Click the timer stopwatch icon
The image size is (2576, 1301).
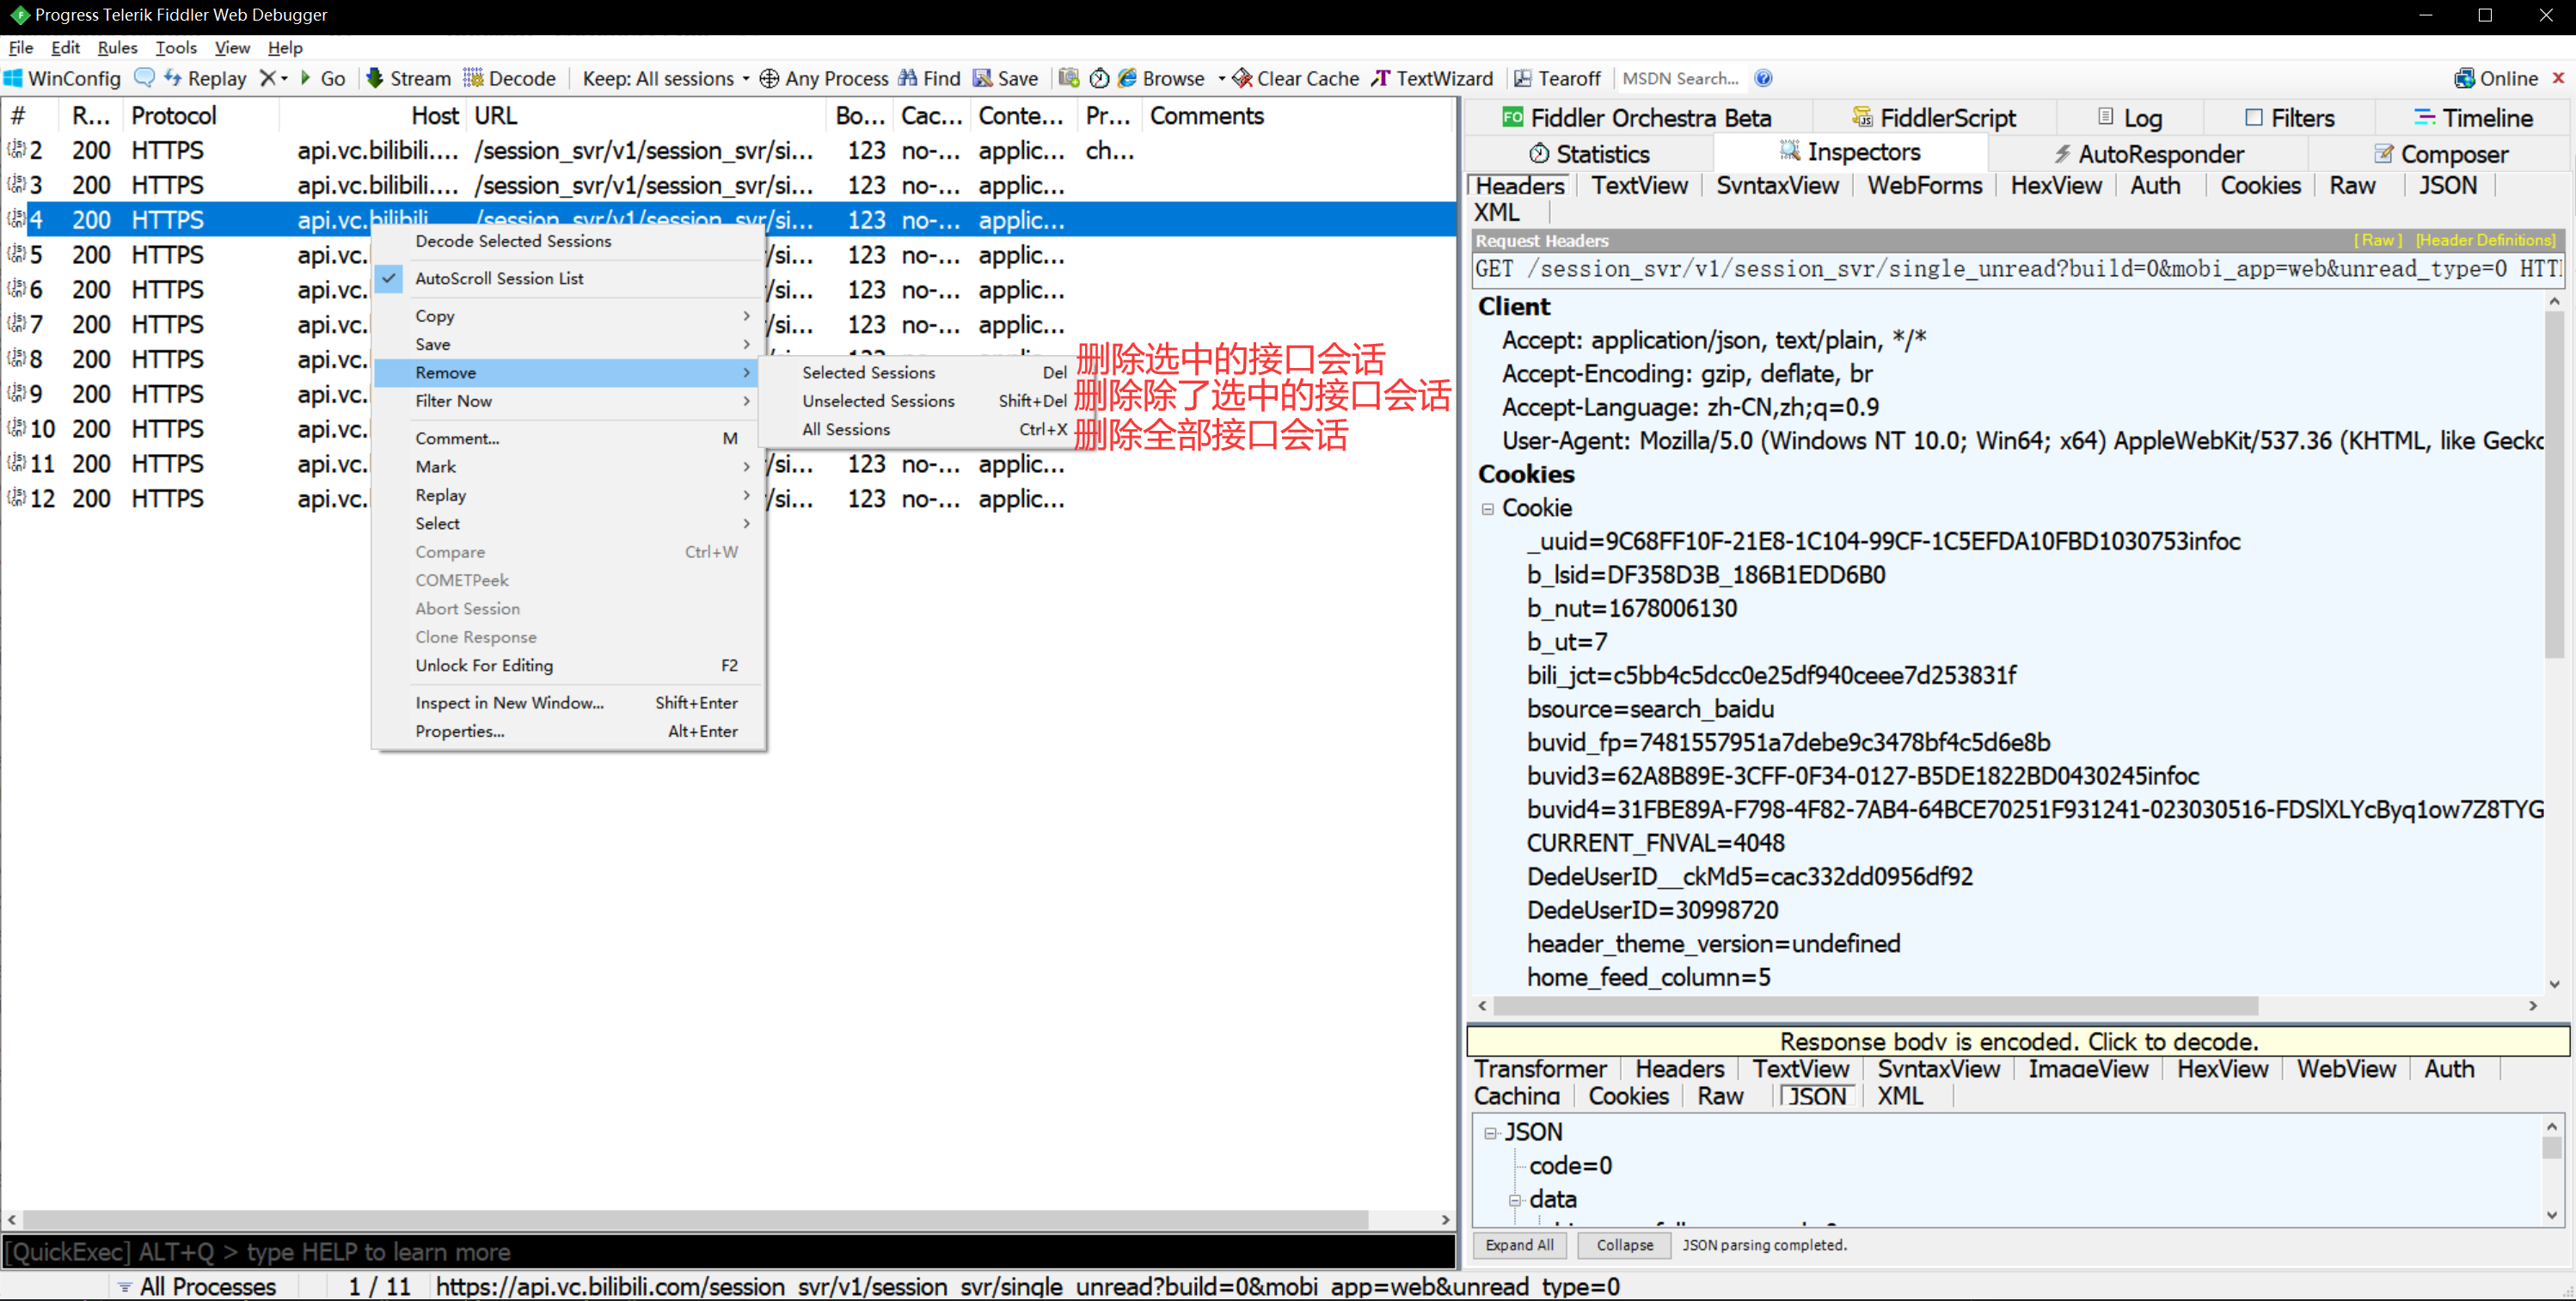pos(1099,78)
